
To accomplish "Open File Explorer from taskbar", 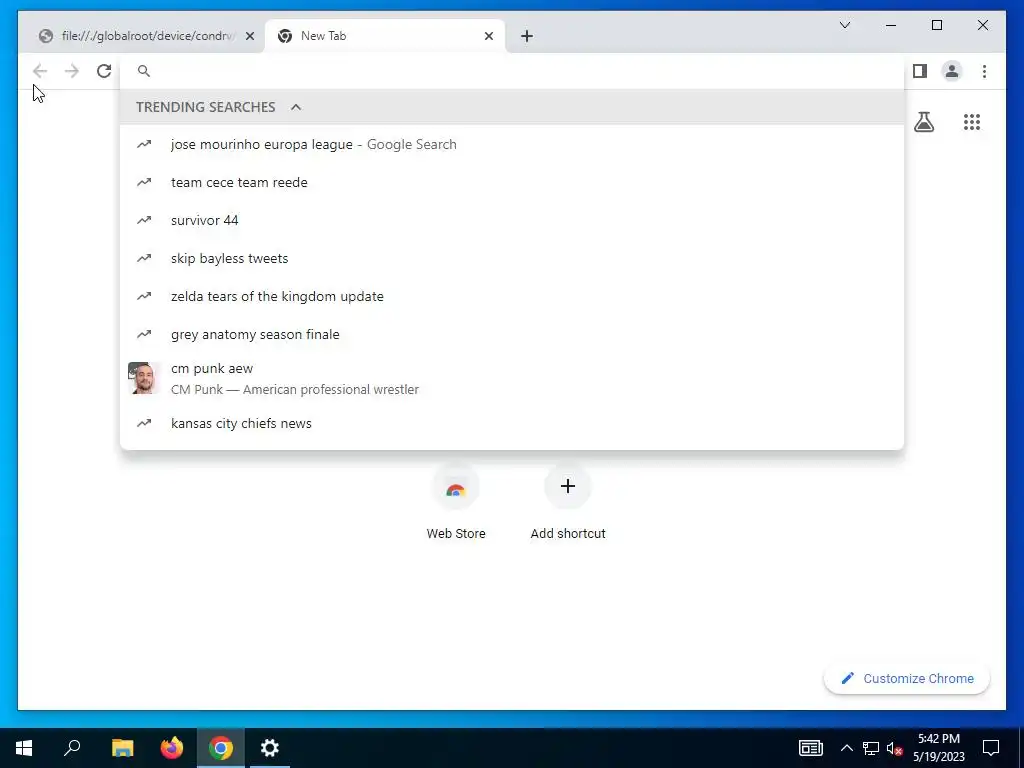I will pos(122,748).
